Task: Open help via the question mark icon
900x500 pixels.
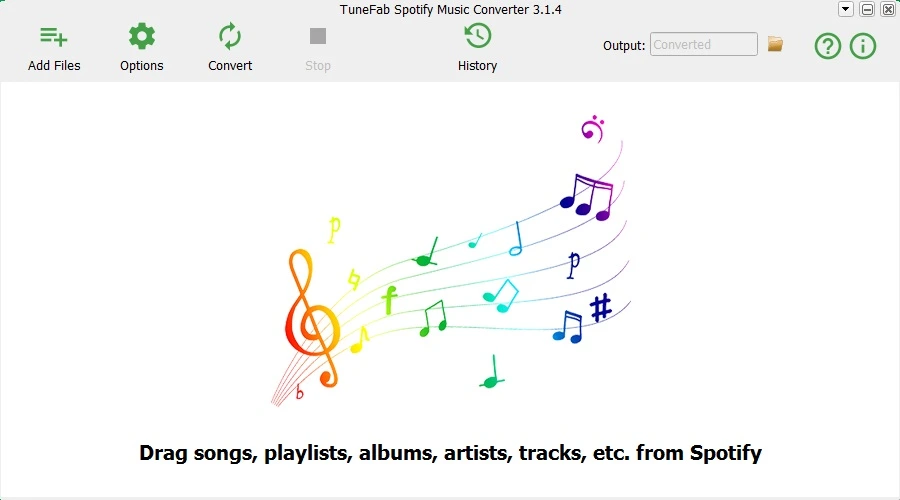Action: point(828,46)
